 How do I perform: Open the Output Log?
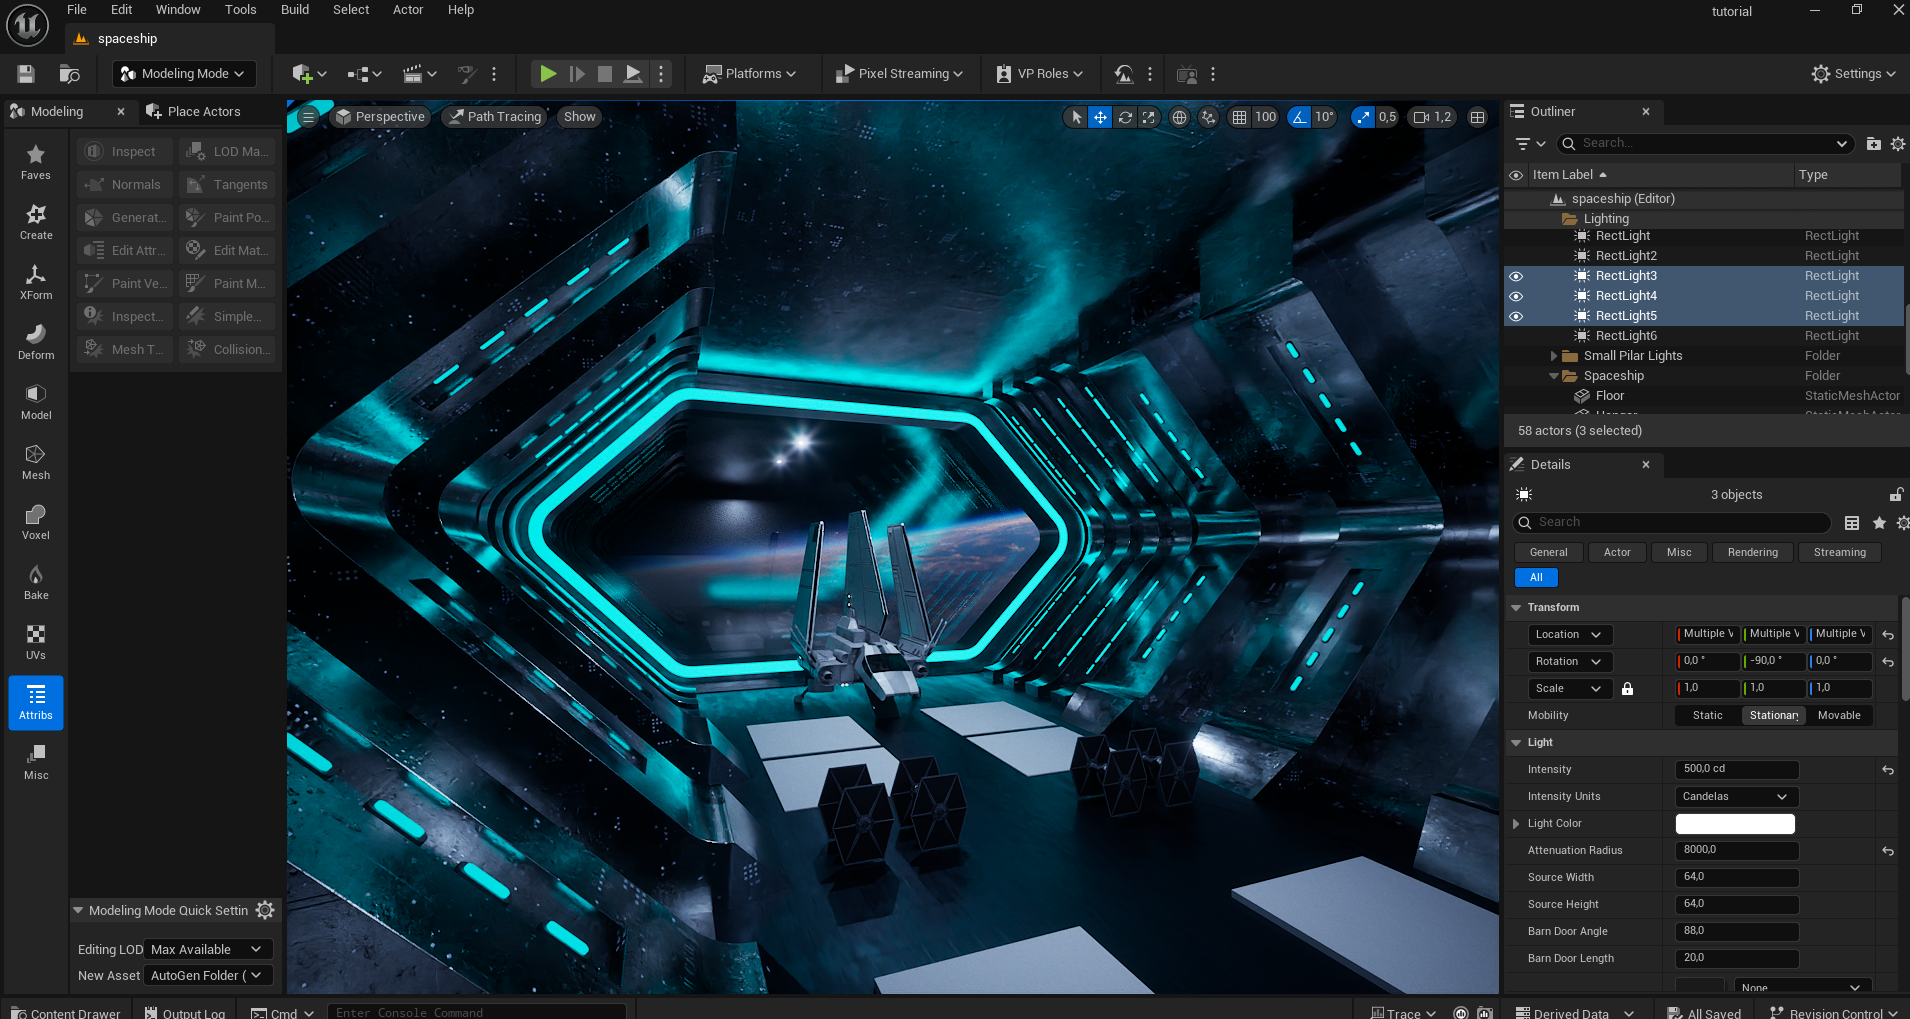coord(185,1012)
